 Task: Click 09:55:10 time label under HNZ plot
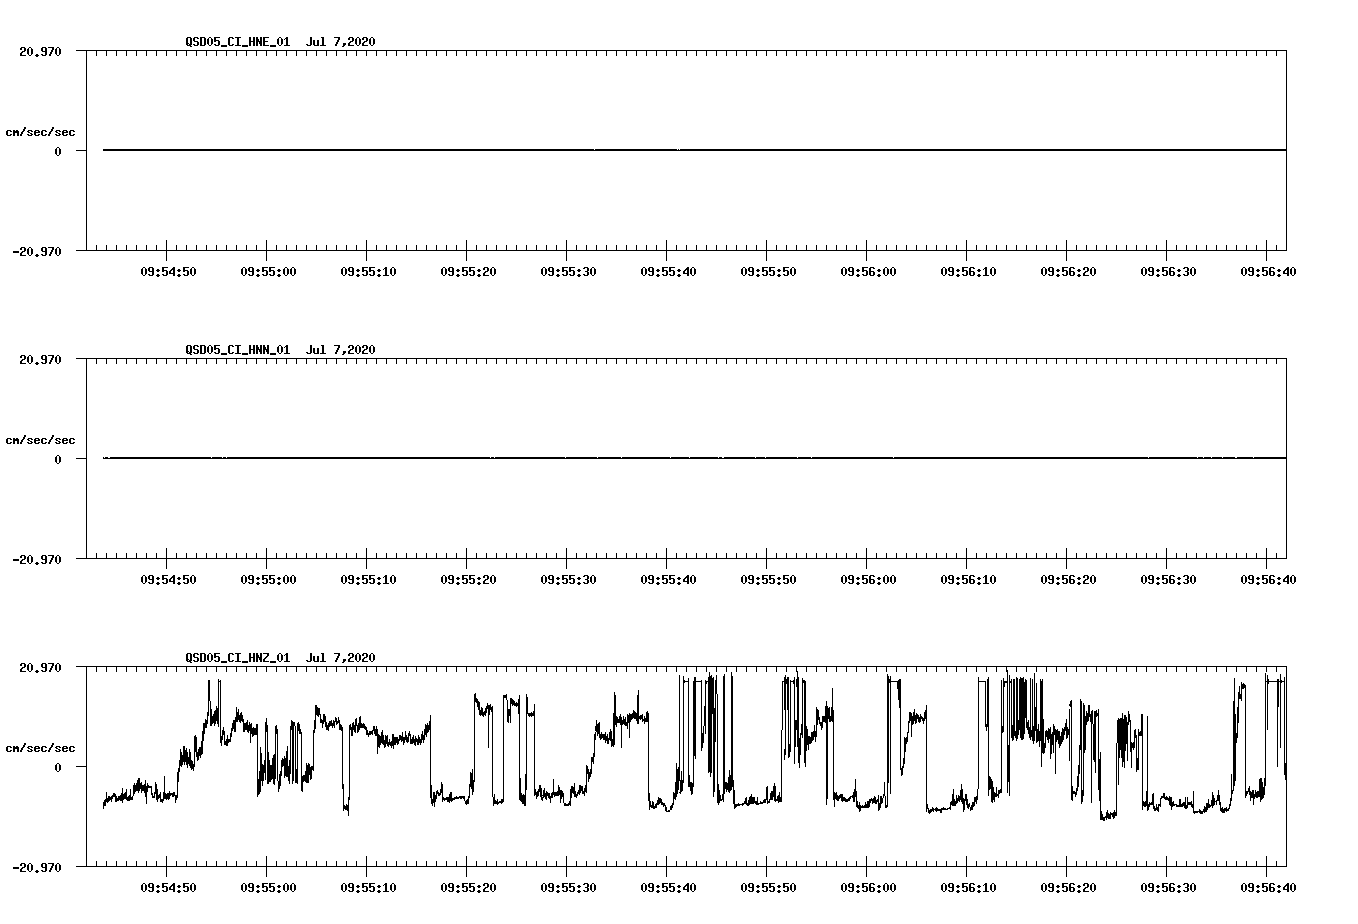click(x=368, y=887)
